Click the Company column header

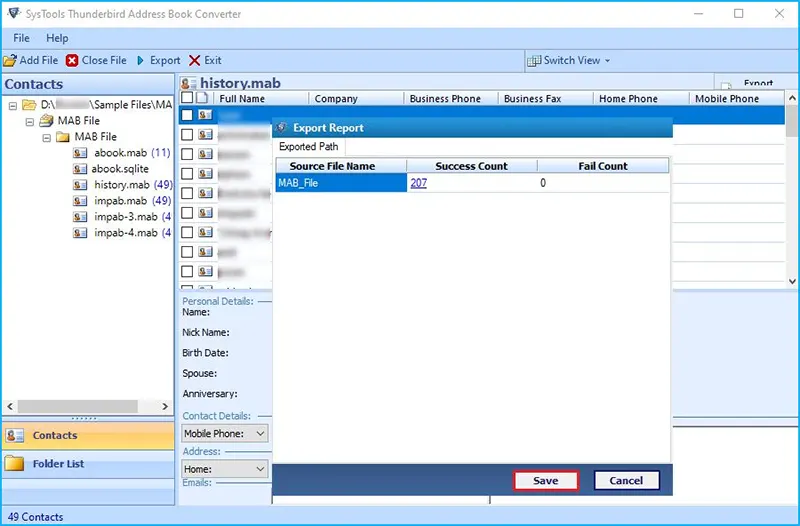[356, 98]
